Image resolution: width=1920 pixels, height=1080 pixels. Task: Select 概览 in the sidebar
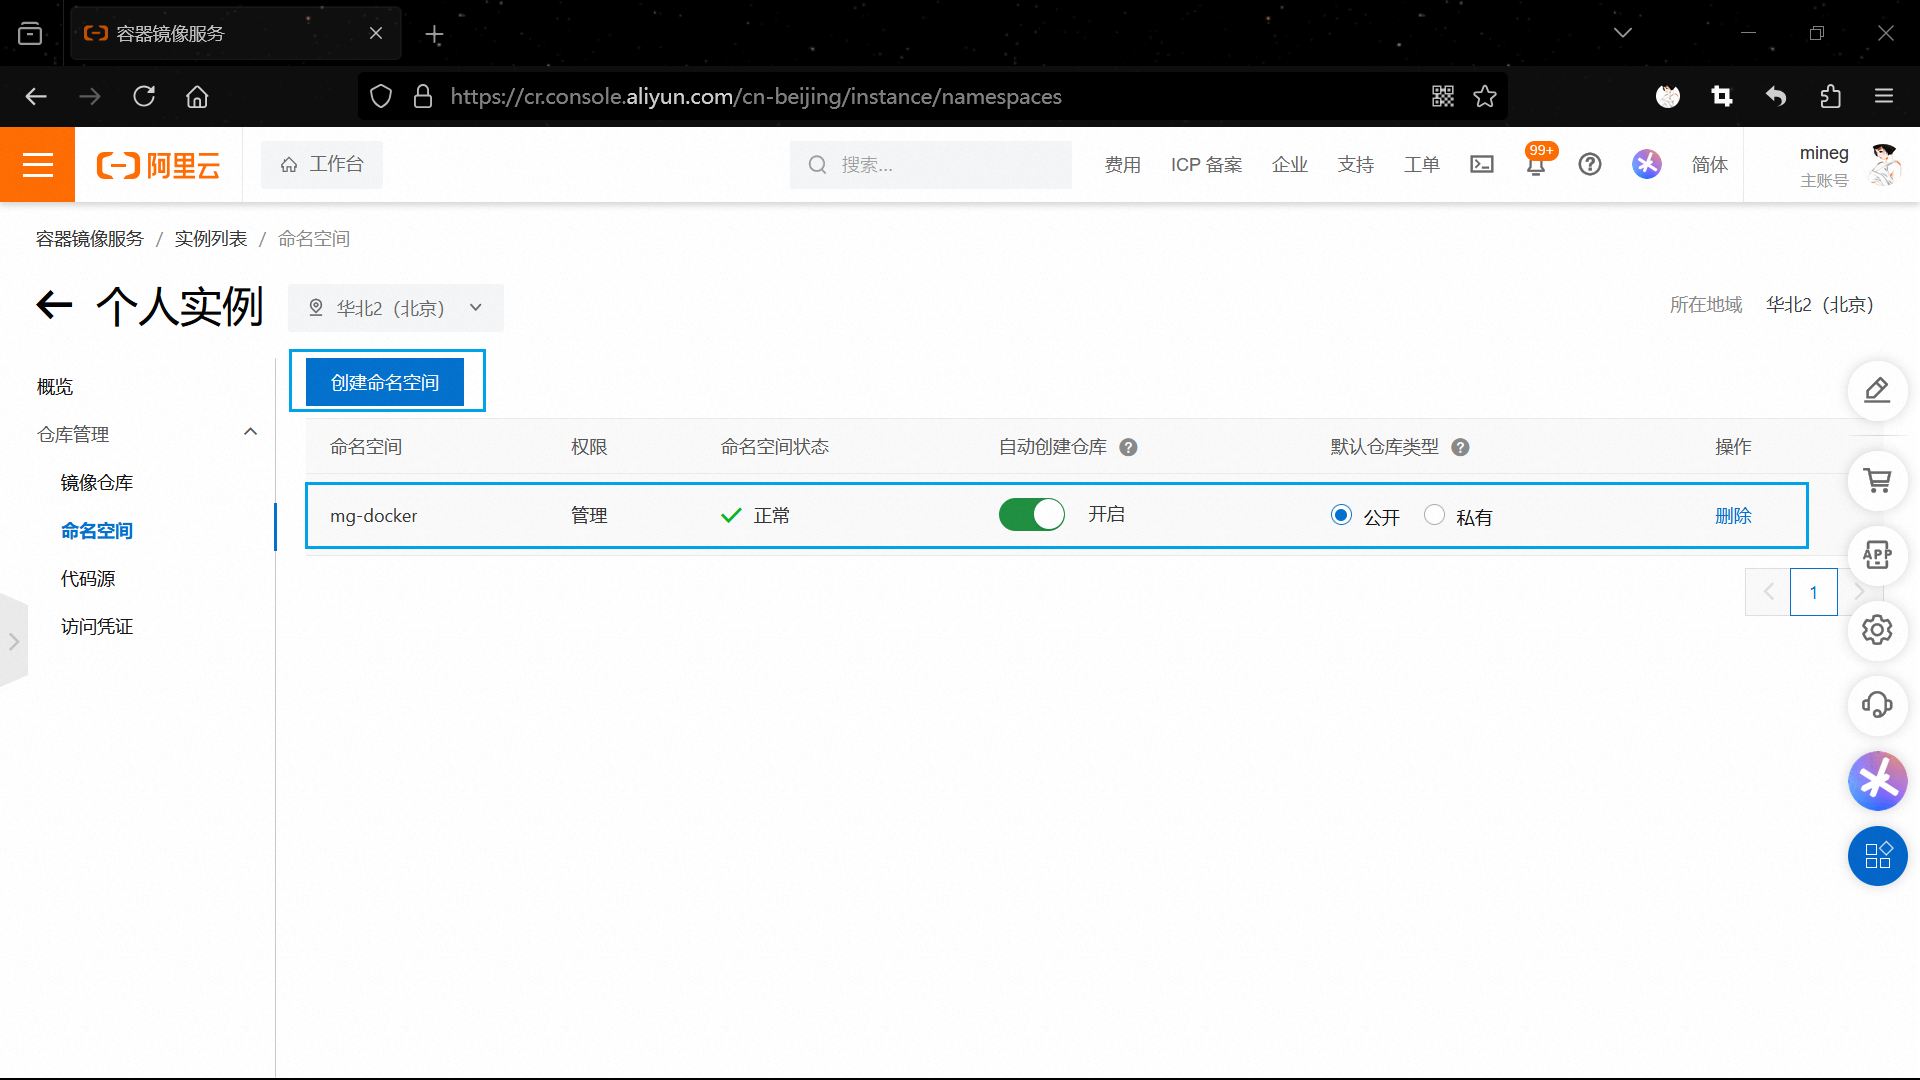pyautogui.click(x=55, y=387)
